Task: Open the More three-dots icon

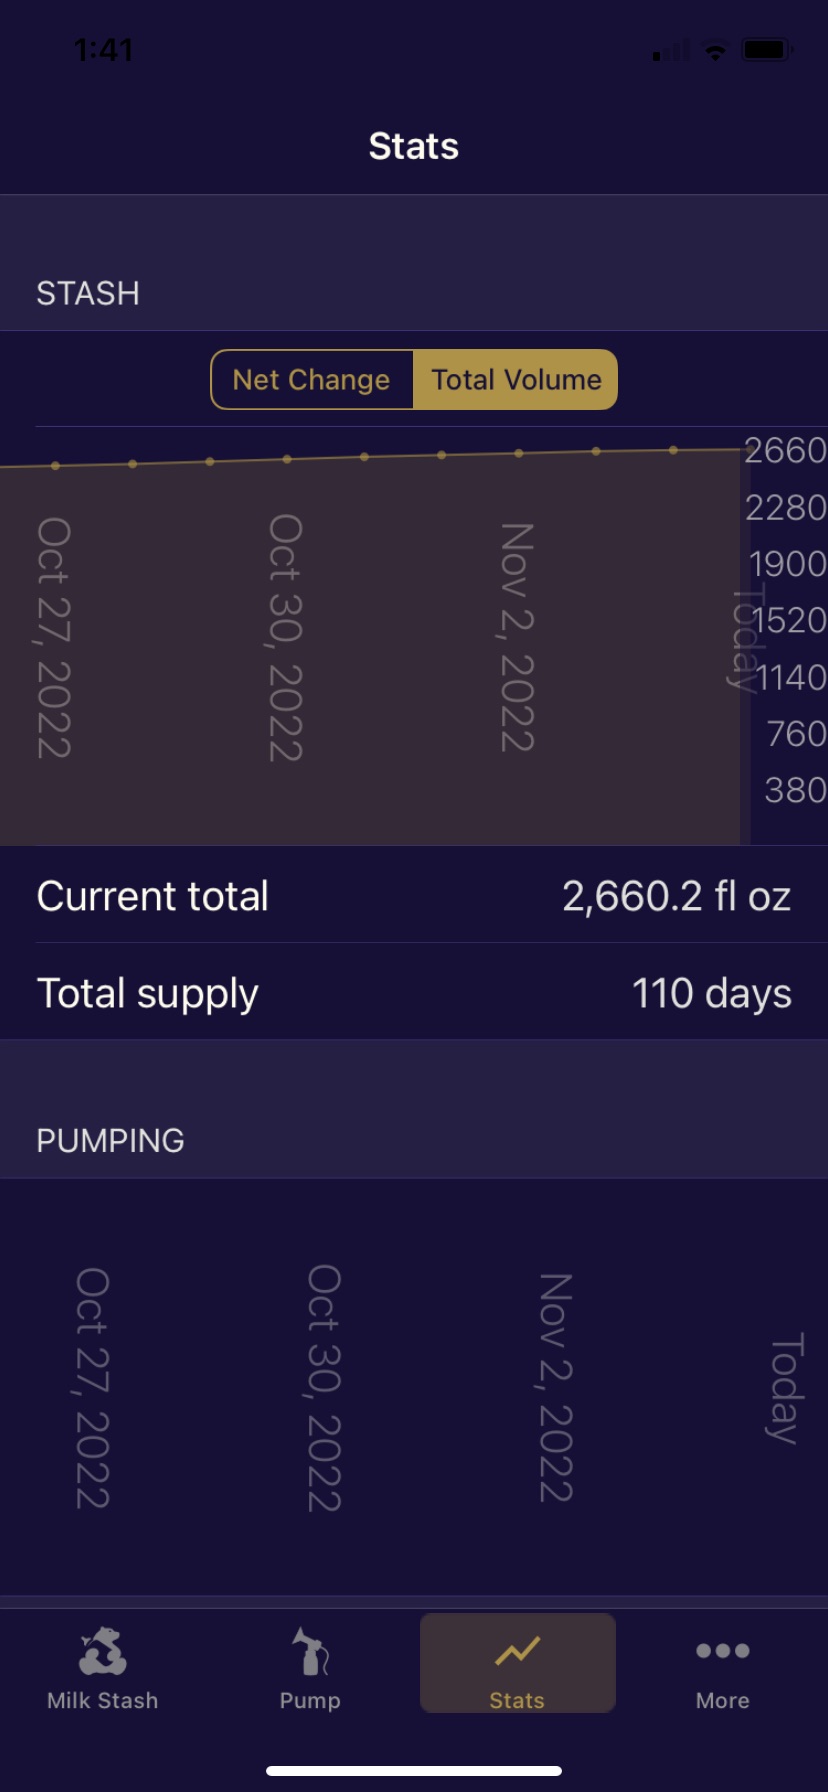Action: tap(723, 1651)
